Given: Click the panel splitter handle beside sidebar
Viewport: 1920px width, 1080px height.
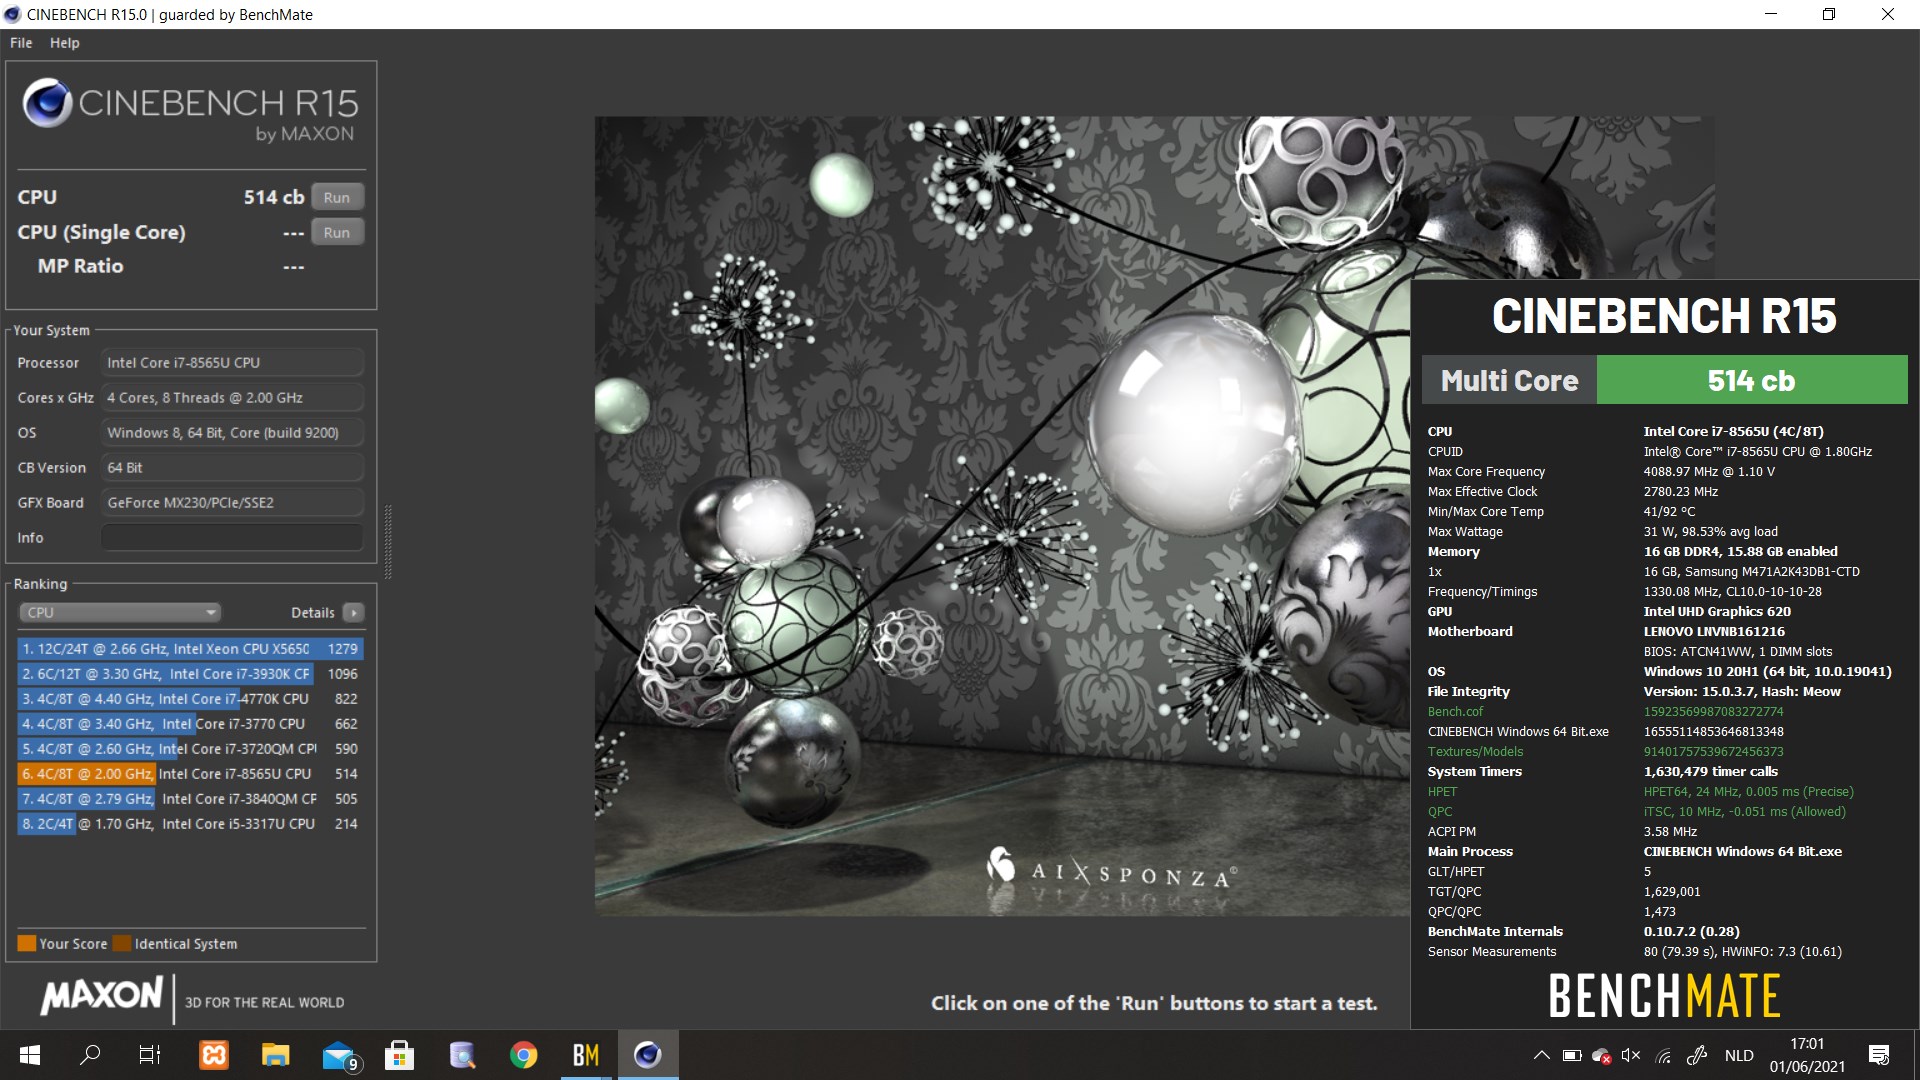Looking at the screenshot, I should tap(388, 541).
